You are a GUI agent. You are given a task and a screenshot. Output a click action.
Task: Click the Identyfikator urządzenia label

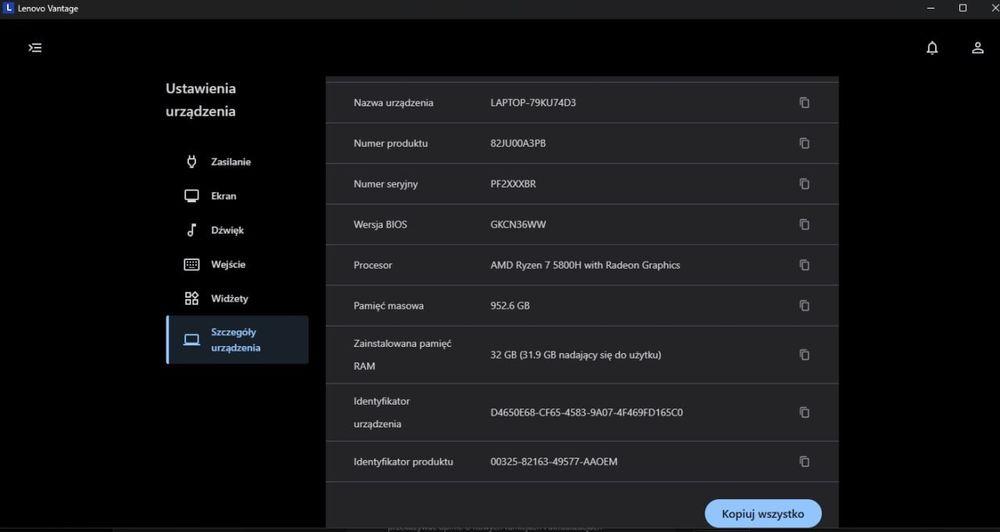pos(381,413)
